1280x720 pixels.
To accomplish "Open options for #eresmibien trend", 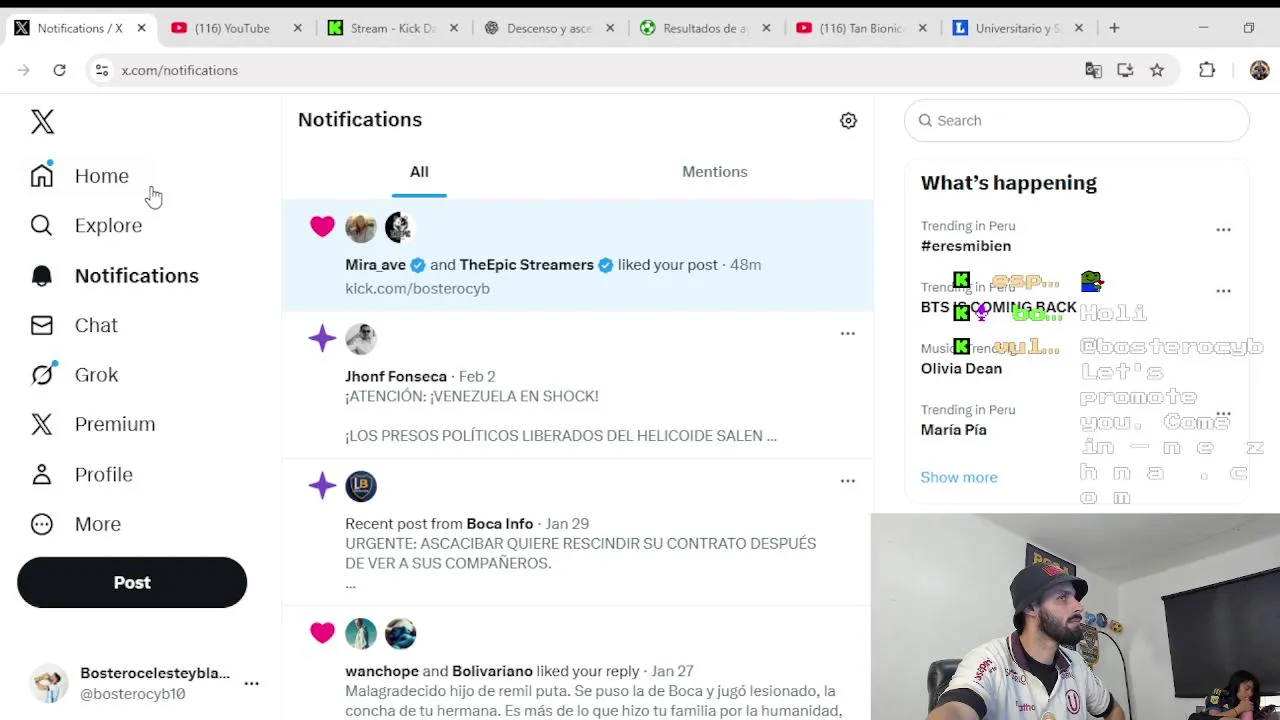I will [1223, 230].
